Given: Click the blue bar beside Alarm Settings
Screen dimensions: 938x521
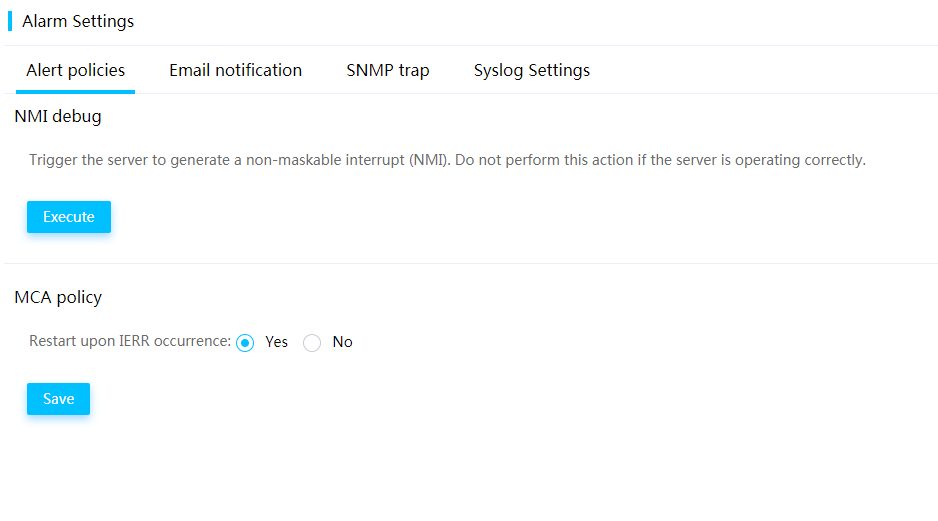Looking at the screenshot, I should tap(10, 21).
